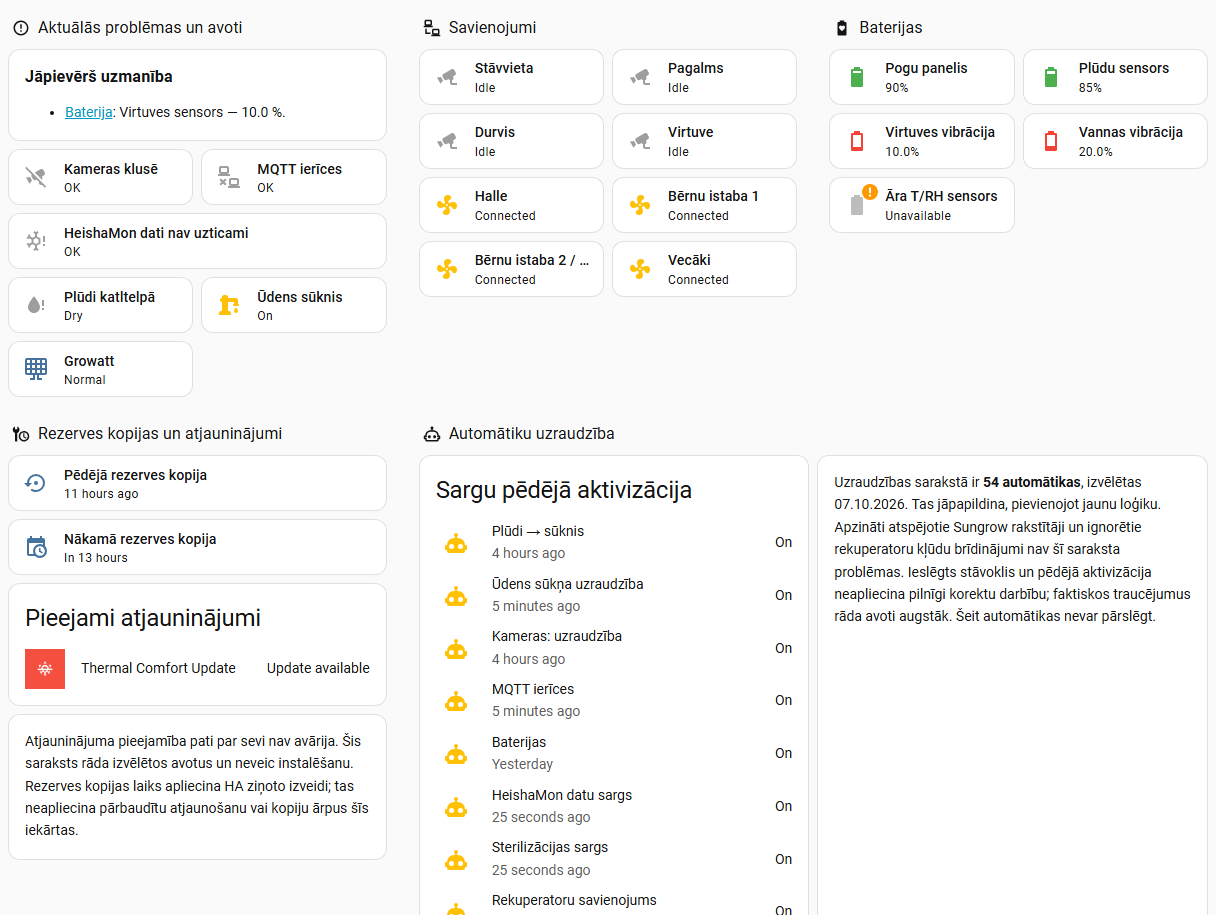Click the Baterijas section heading

coord(891,28)
